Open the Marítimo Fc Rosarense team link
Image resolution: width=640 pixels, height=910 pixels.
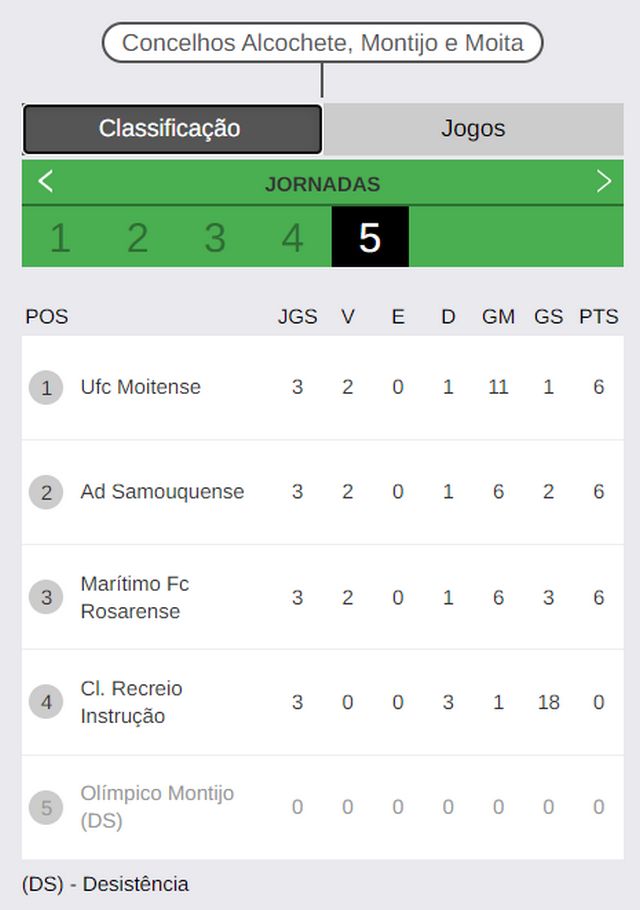(135, 597)
